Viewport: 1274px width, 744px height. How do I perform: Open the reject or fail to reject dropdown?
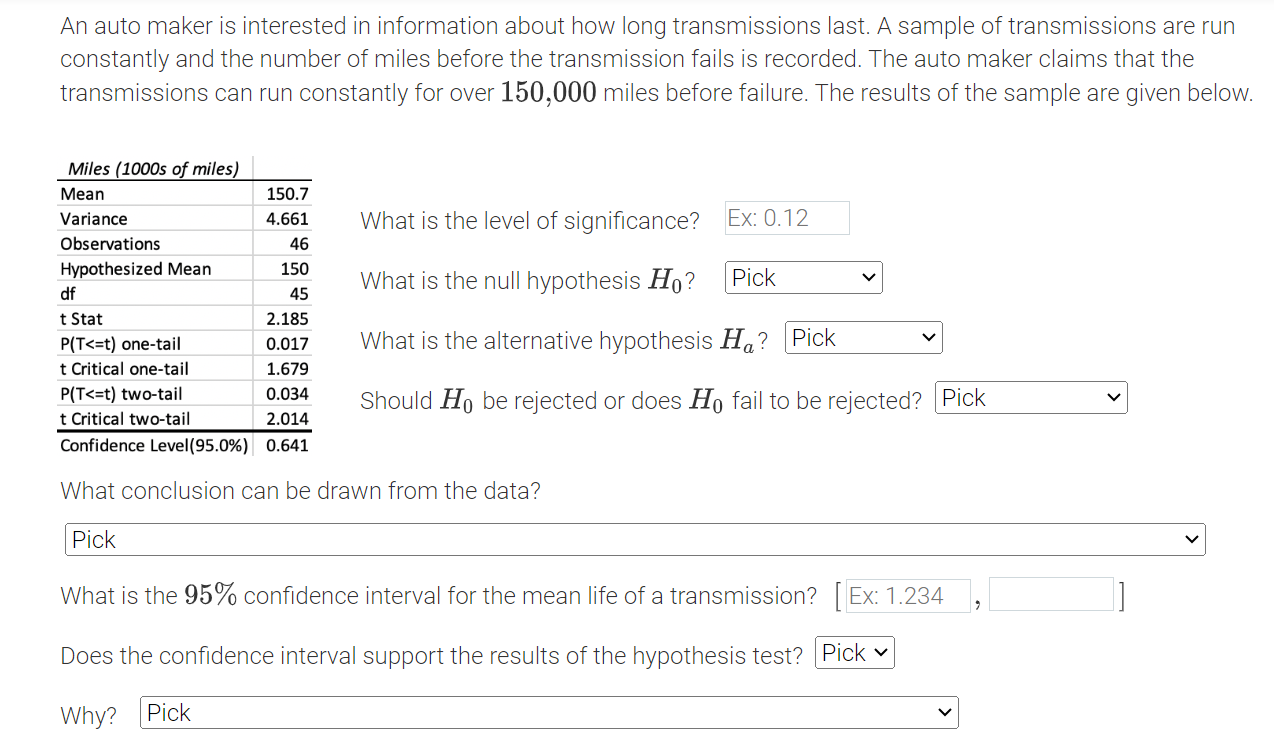(x=1031, y=398)
